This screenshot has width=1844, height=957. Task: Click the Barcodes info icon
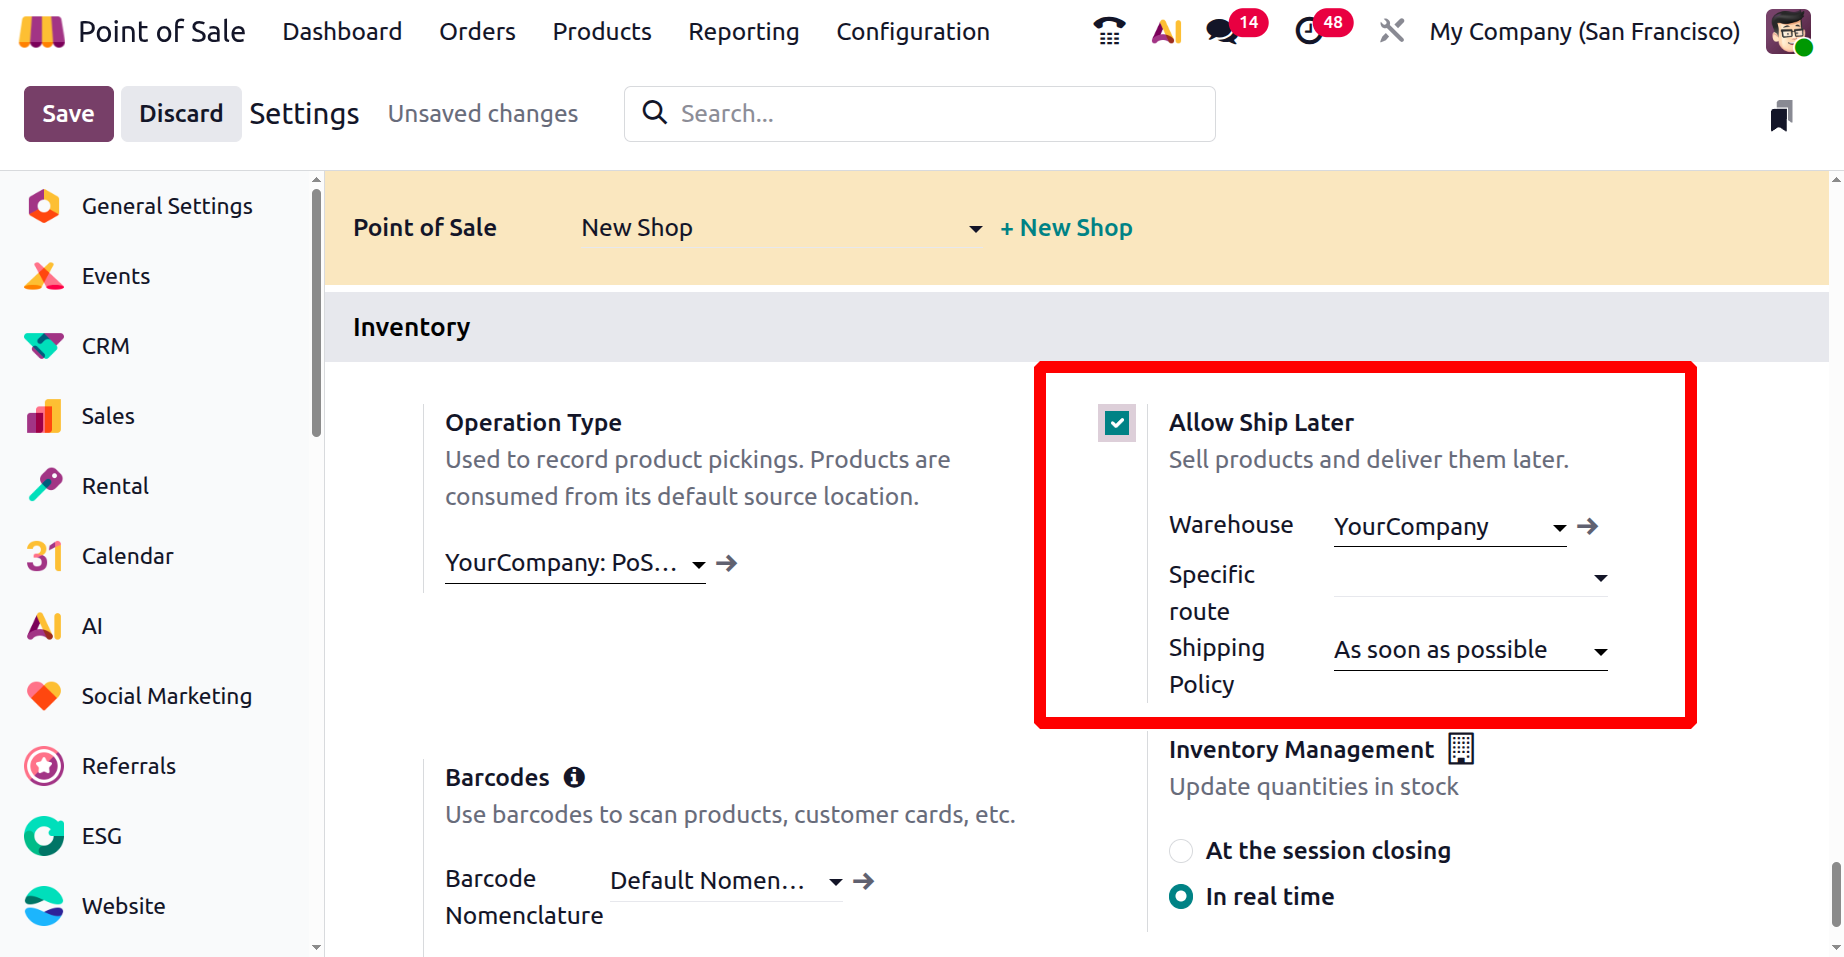574,777
